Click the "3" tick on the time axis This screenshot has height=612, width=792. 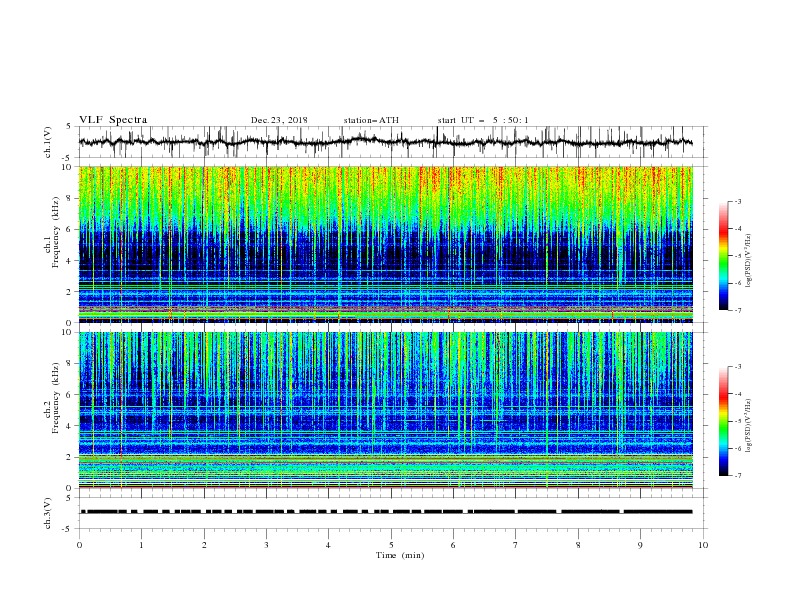click(x=266, y=545)
